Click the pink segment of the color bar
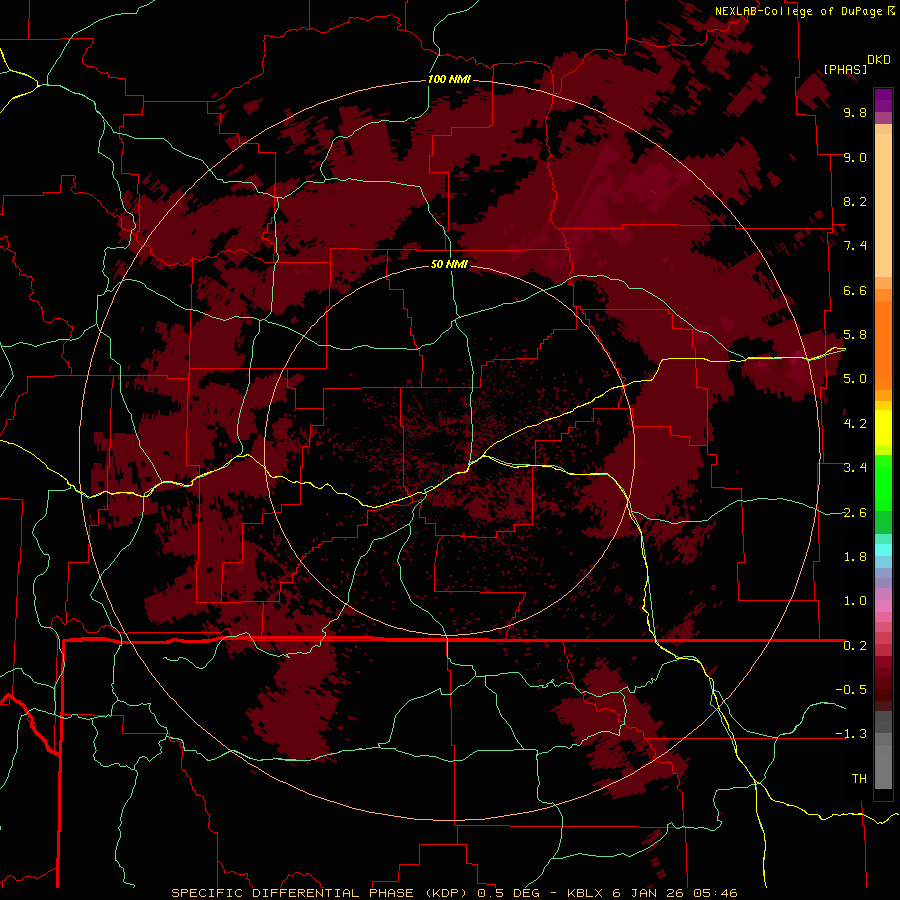 coord(883,606)
